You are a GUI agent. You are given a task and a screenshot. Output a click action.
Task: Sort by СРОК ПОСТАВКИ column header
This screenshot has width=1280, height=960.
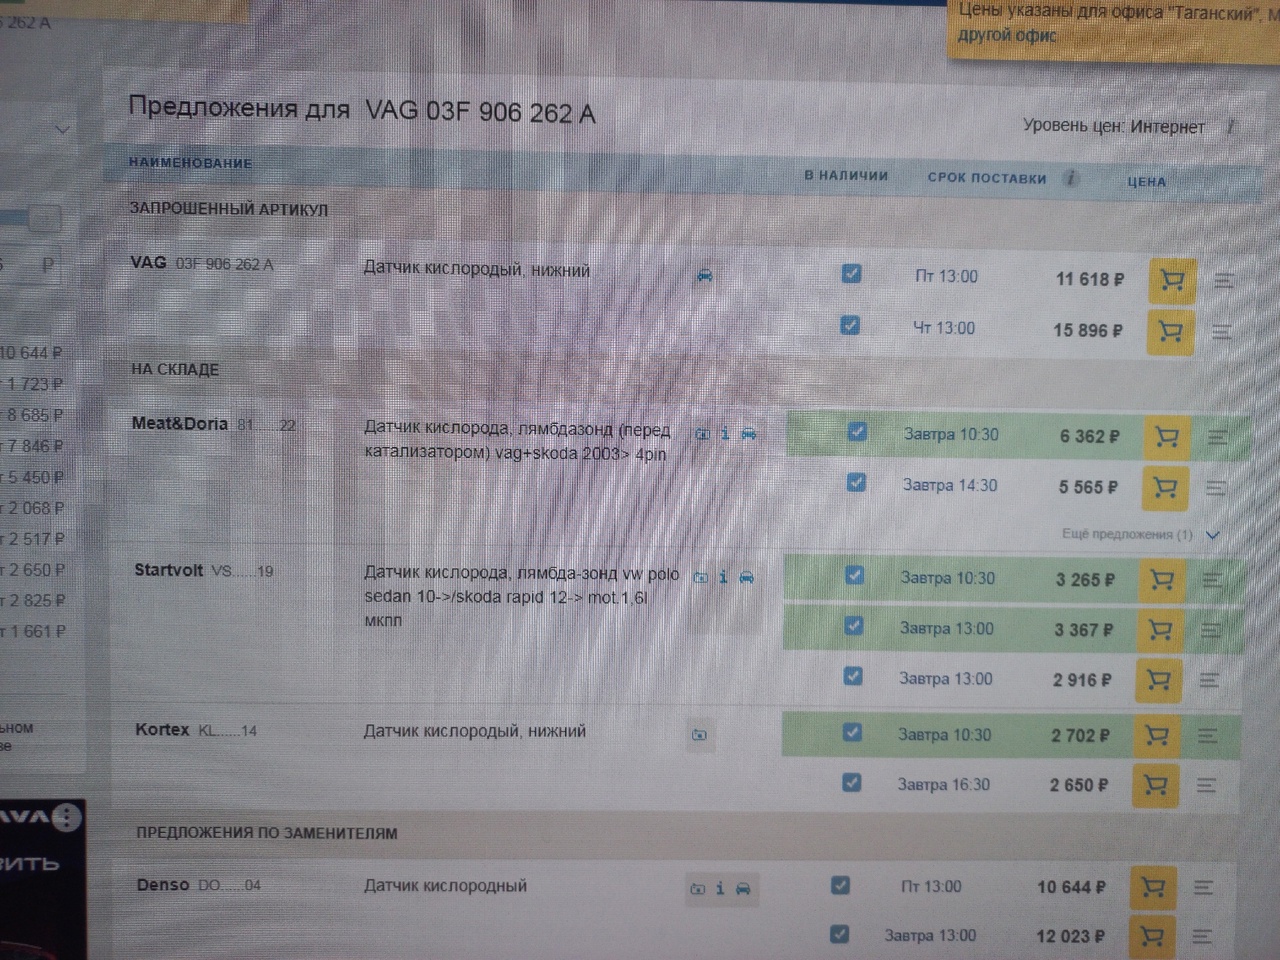tap(986, 178)
